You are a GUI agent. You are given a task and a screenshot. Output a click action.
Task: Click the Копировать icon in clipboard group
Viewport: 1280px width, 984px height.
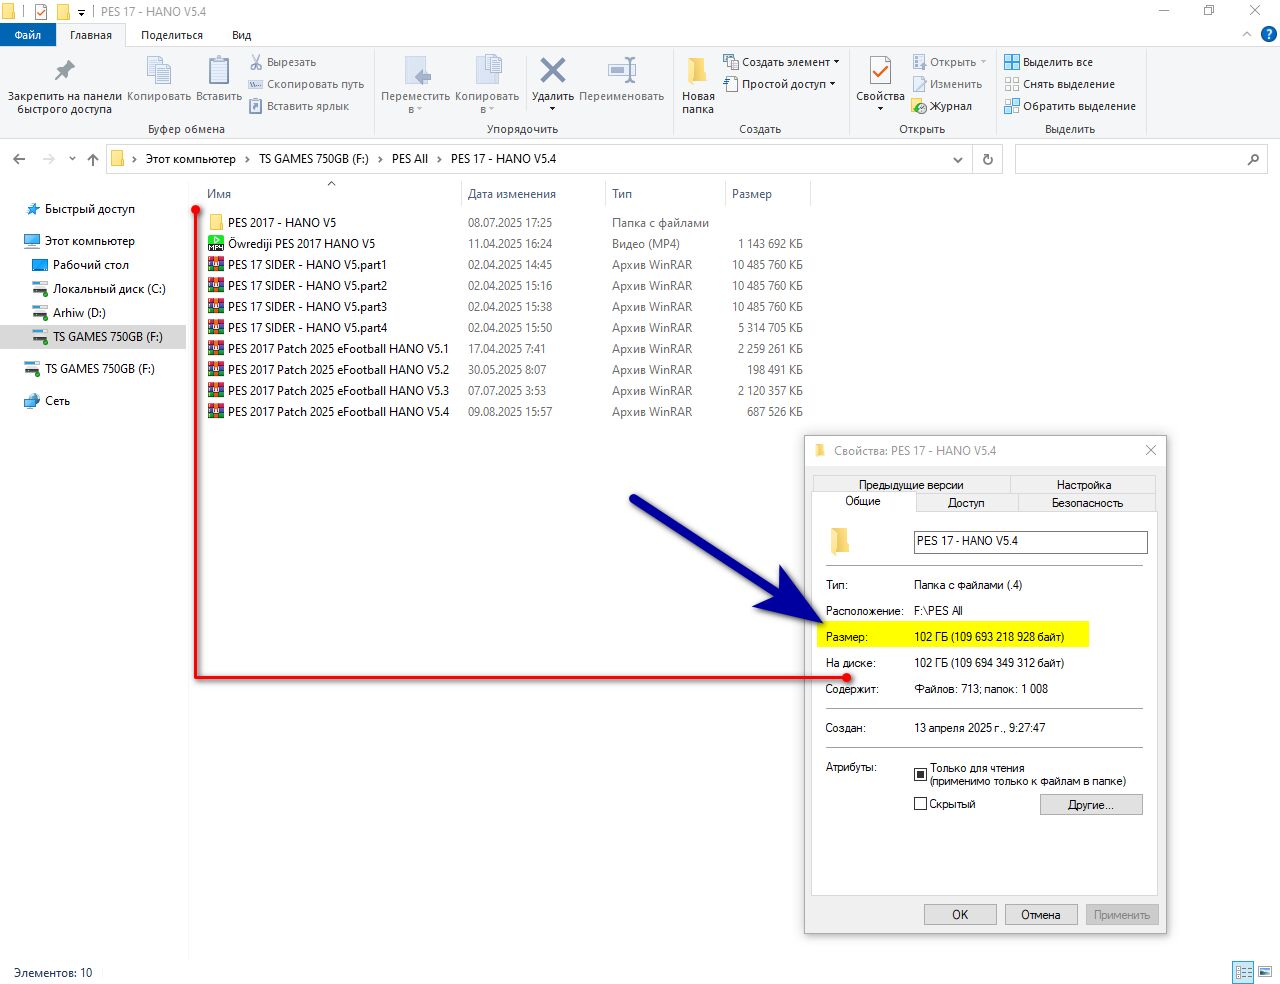(159, 71)
